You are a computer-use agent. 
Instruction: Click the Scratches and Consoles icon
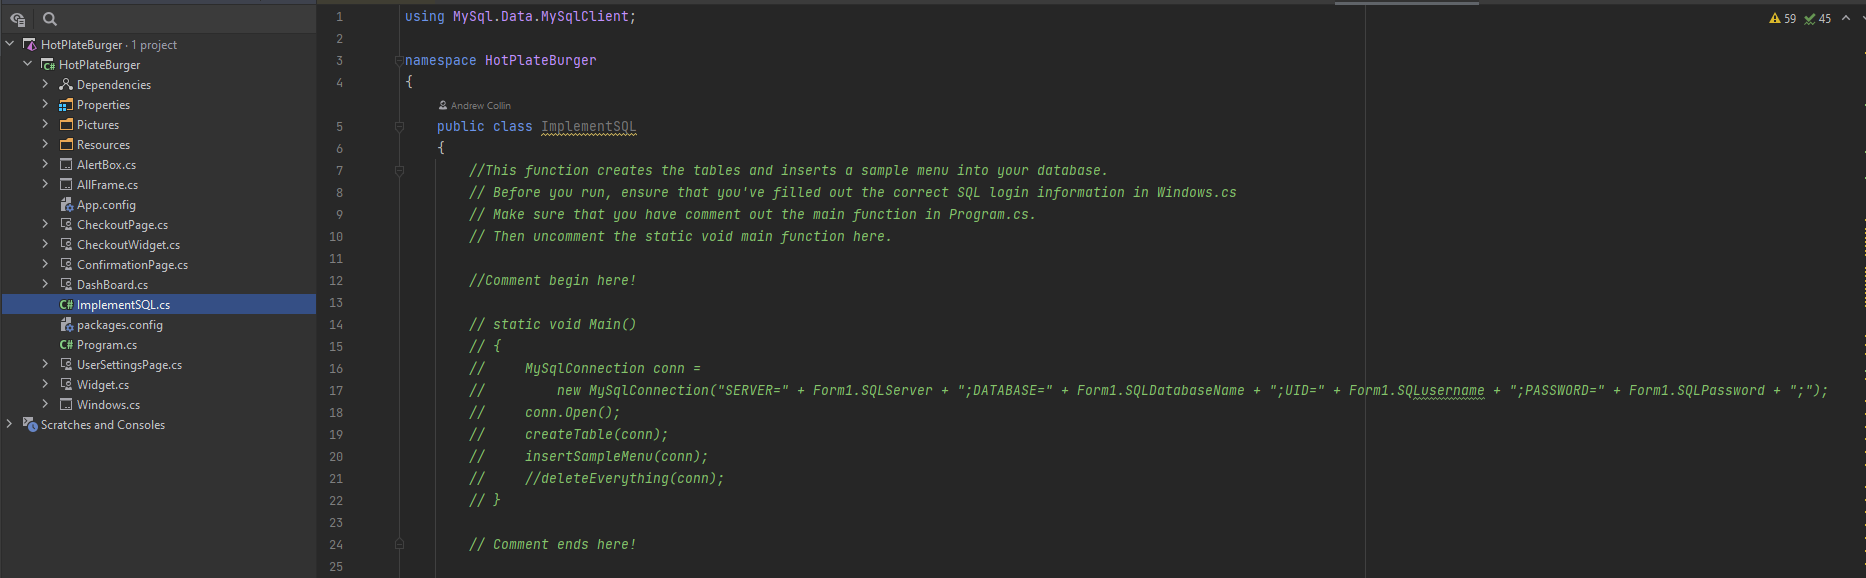30,425
